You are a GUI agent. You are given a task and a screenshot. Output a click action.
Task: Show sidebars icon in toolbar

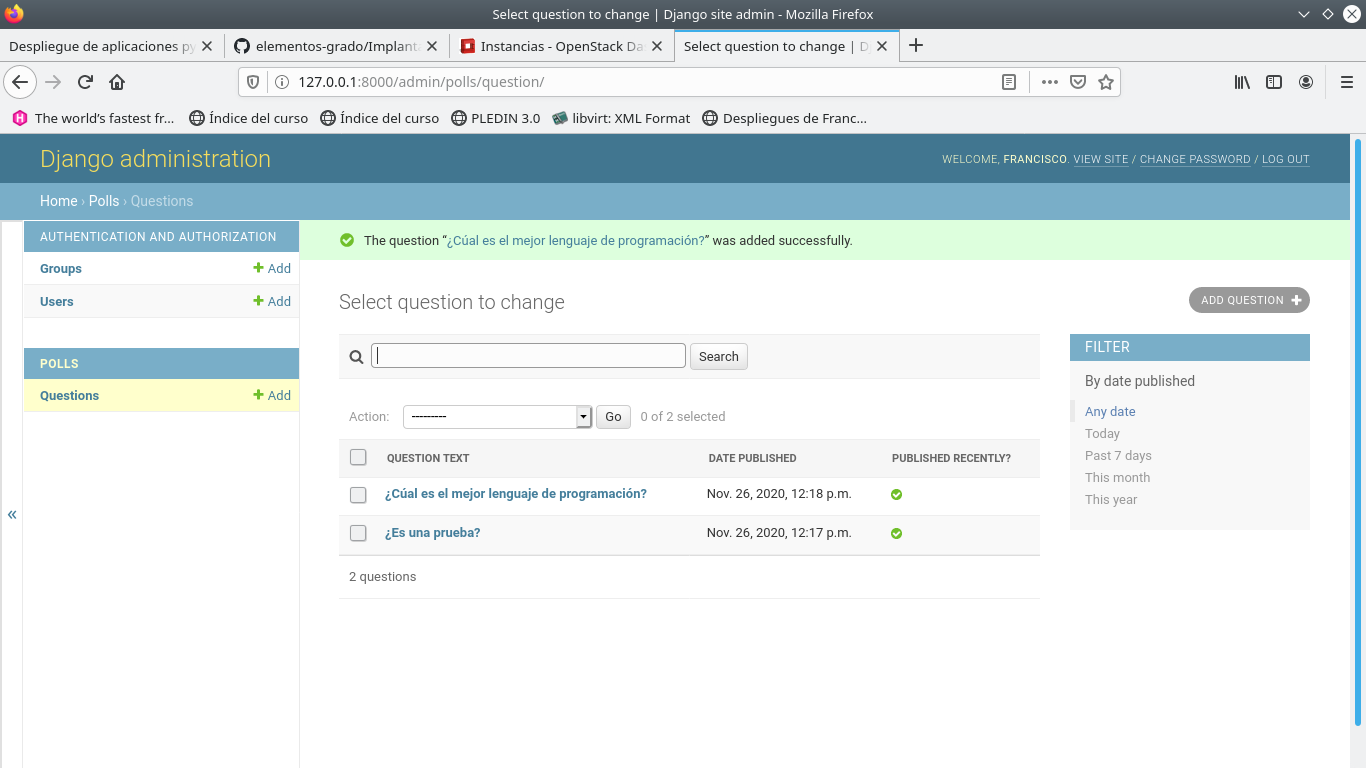point(1274,82)
